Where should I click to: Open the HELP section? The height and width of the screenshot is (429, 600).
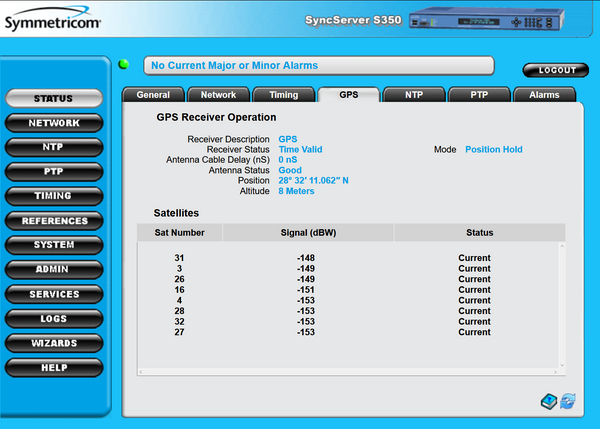(54, 368)
